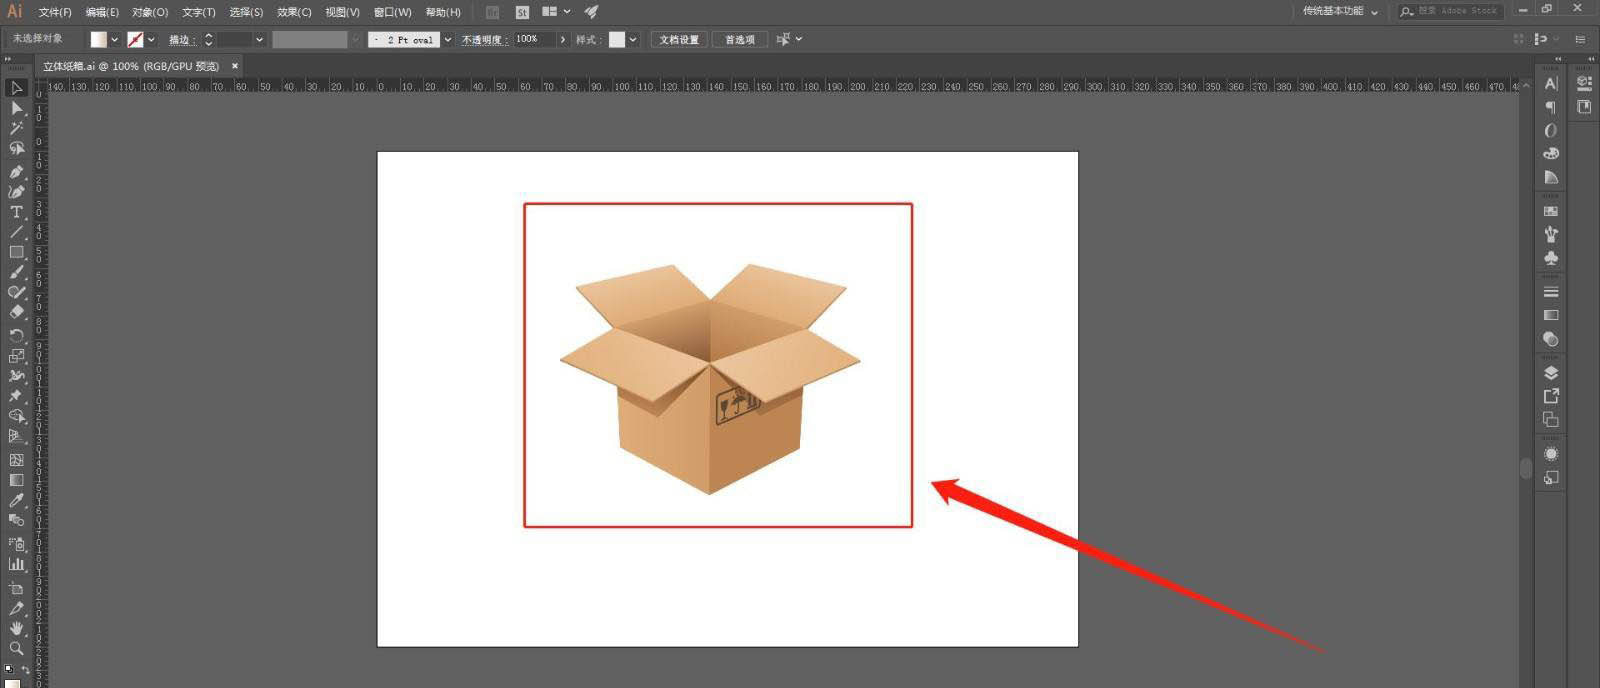The height and width of the screenshot is (688, 1600).
Task: Open the Stroke panel icon
Action: pyautogui.click(x=1551, y=292)
